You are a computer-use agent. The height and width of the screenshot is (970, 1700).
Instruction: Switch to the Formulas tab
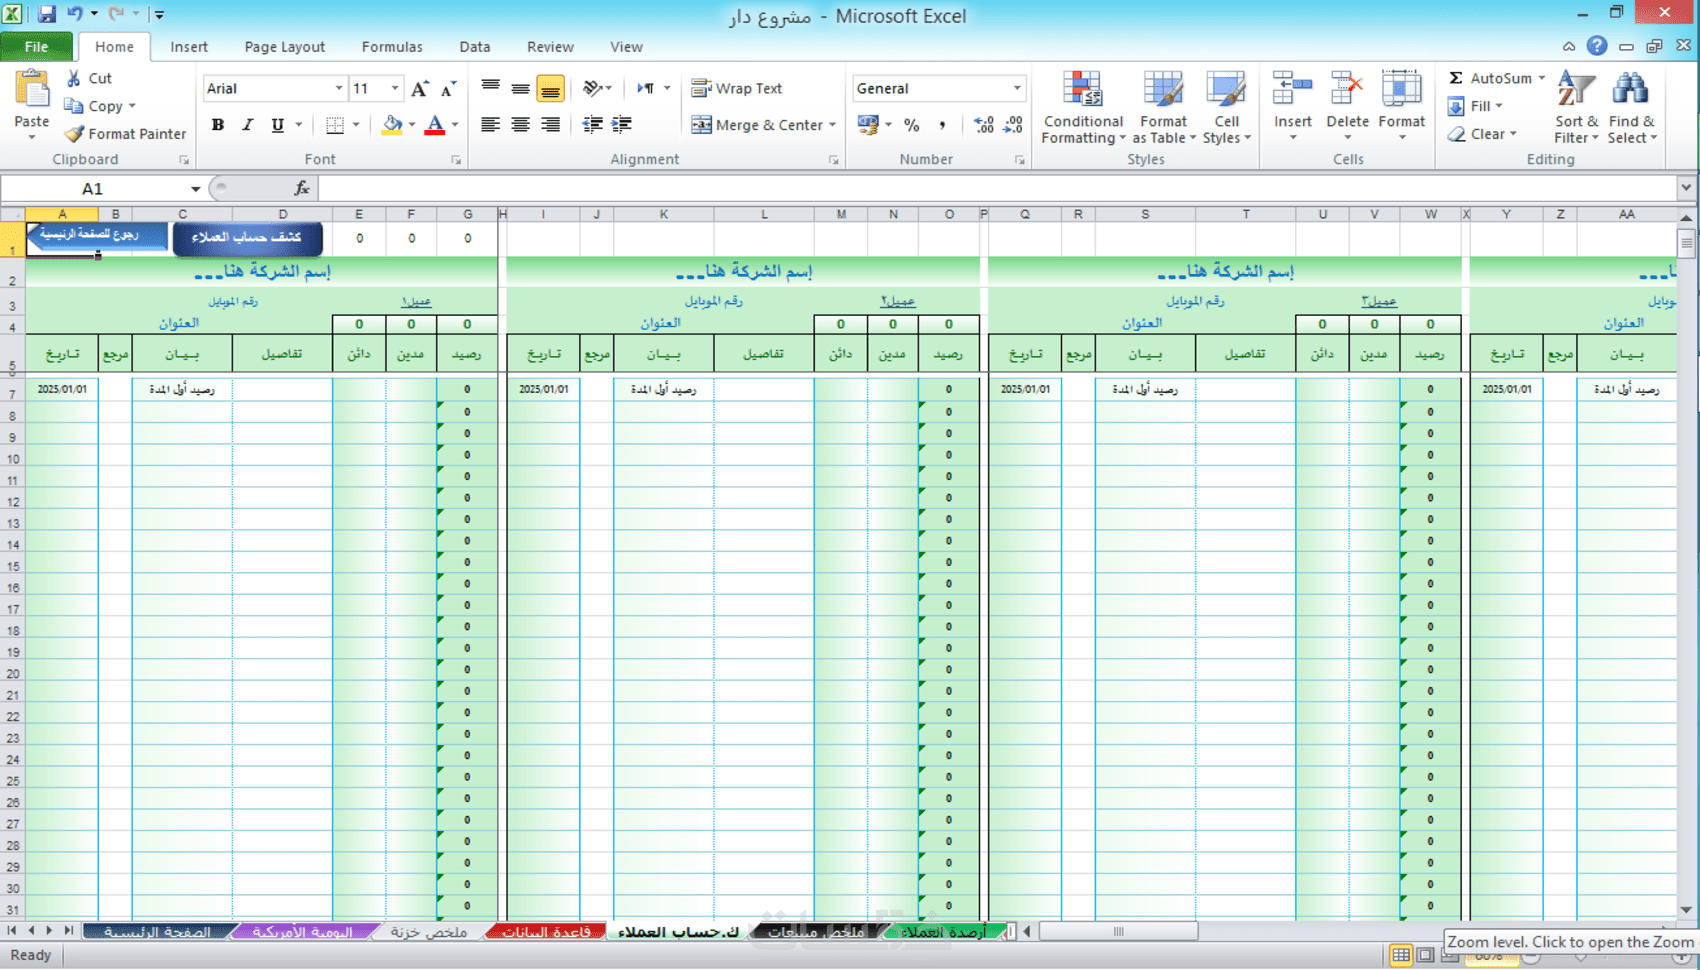(392, 47)
